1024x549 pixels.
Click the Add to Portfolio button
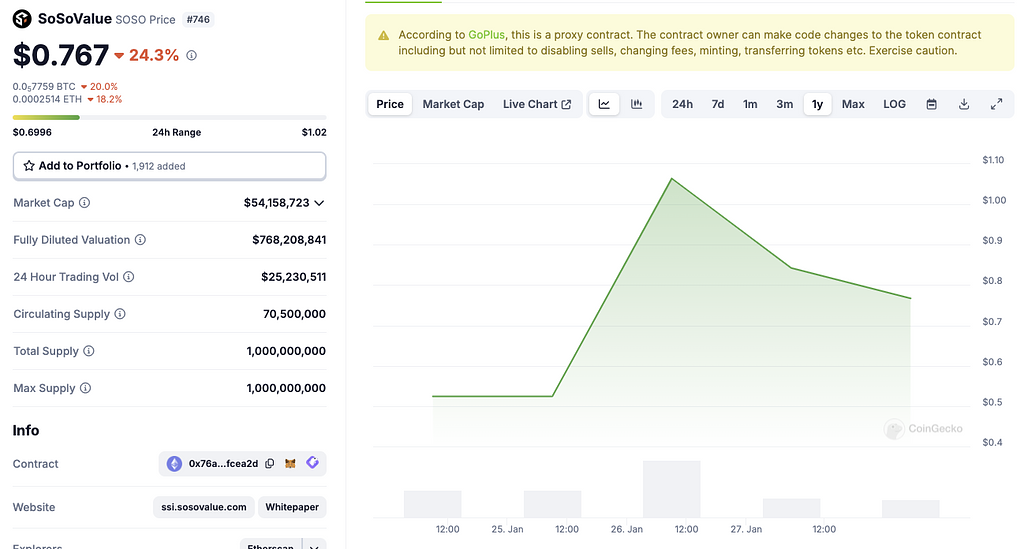(169, 166)
